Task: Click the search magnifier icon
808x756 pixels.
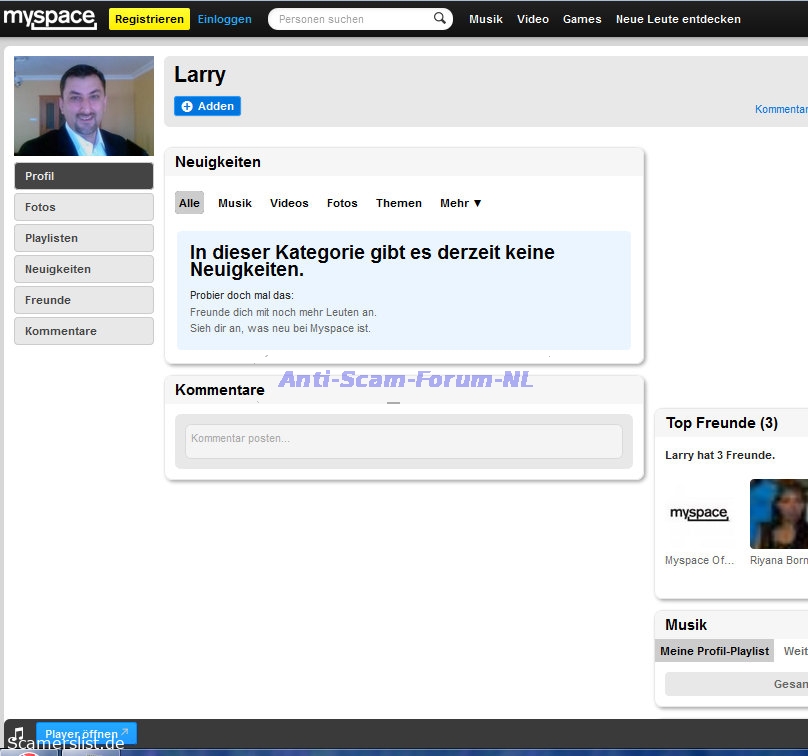Action: (x=439, y=18)
